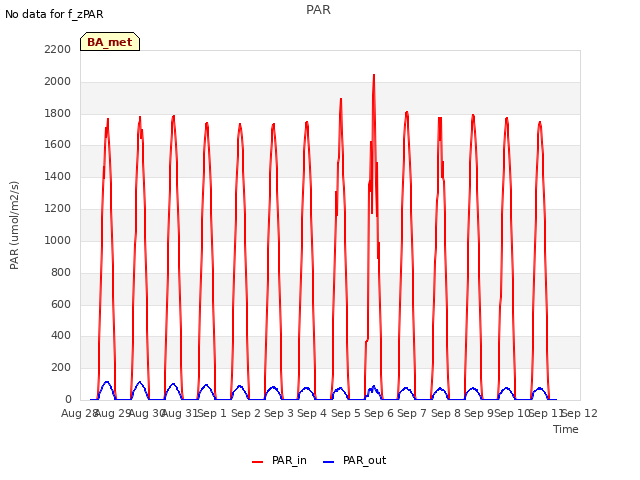Click the 1600 y-axis tick label
This screenshot has width=640, height=480.
click(x=58, y=144)
